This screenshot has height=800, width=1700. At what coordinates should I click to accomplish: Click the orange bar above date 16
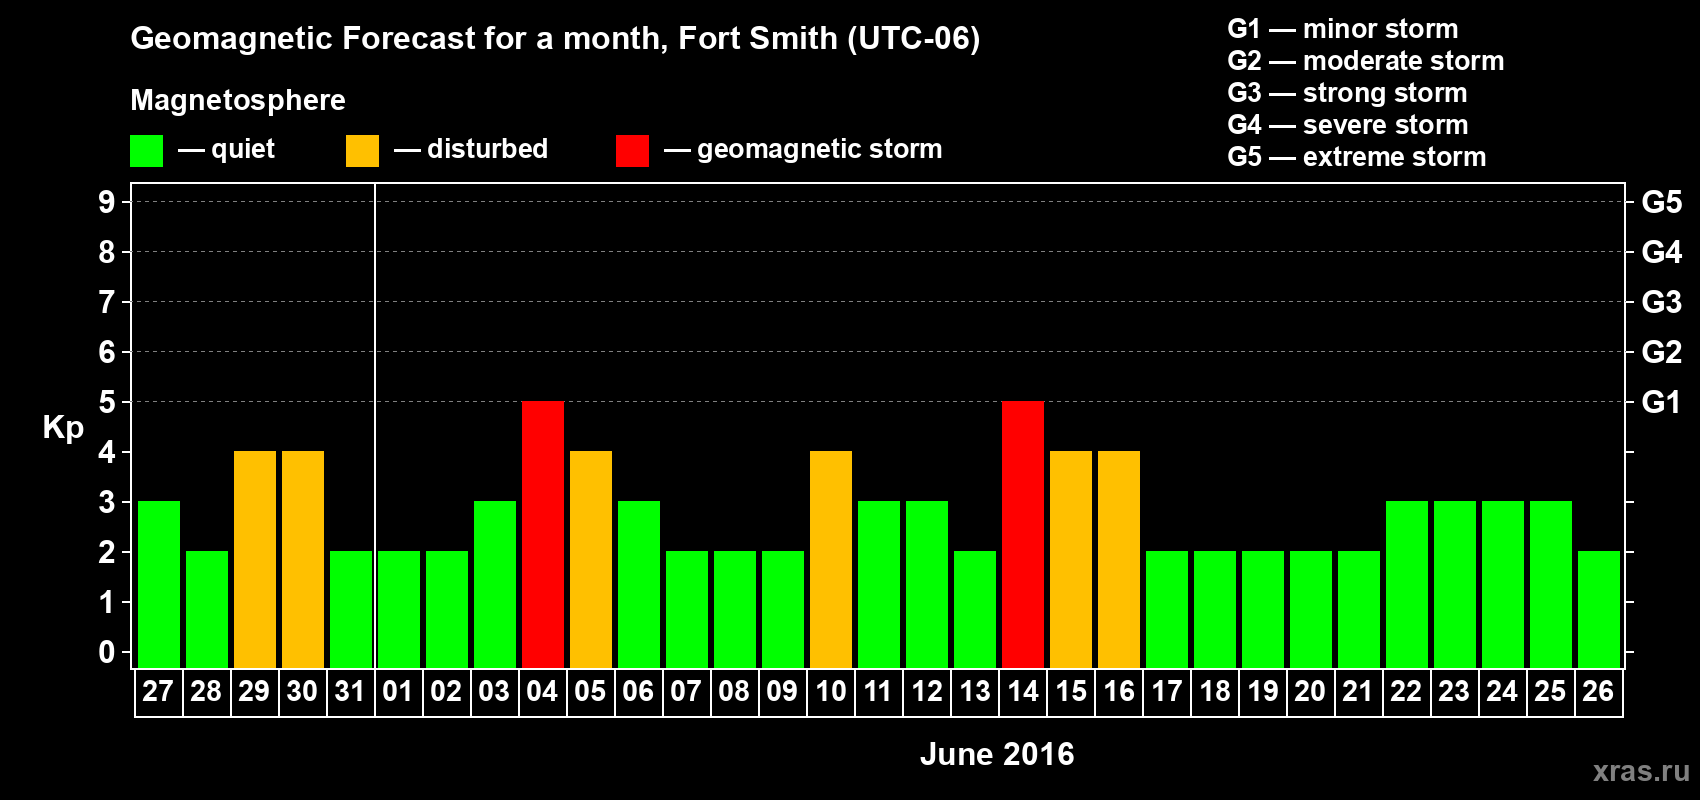[1119, 559]
